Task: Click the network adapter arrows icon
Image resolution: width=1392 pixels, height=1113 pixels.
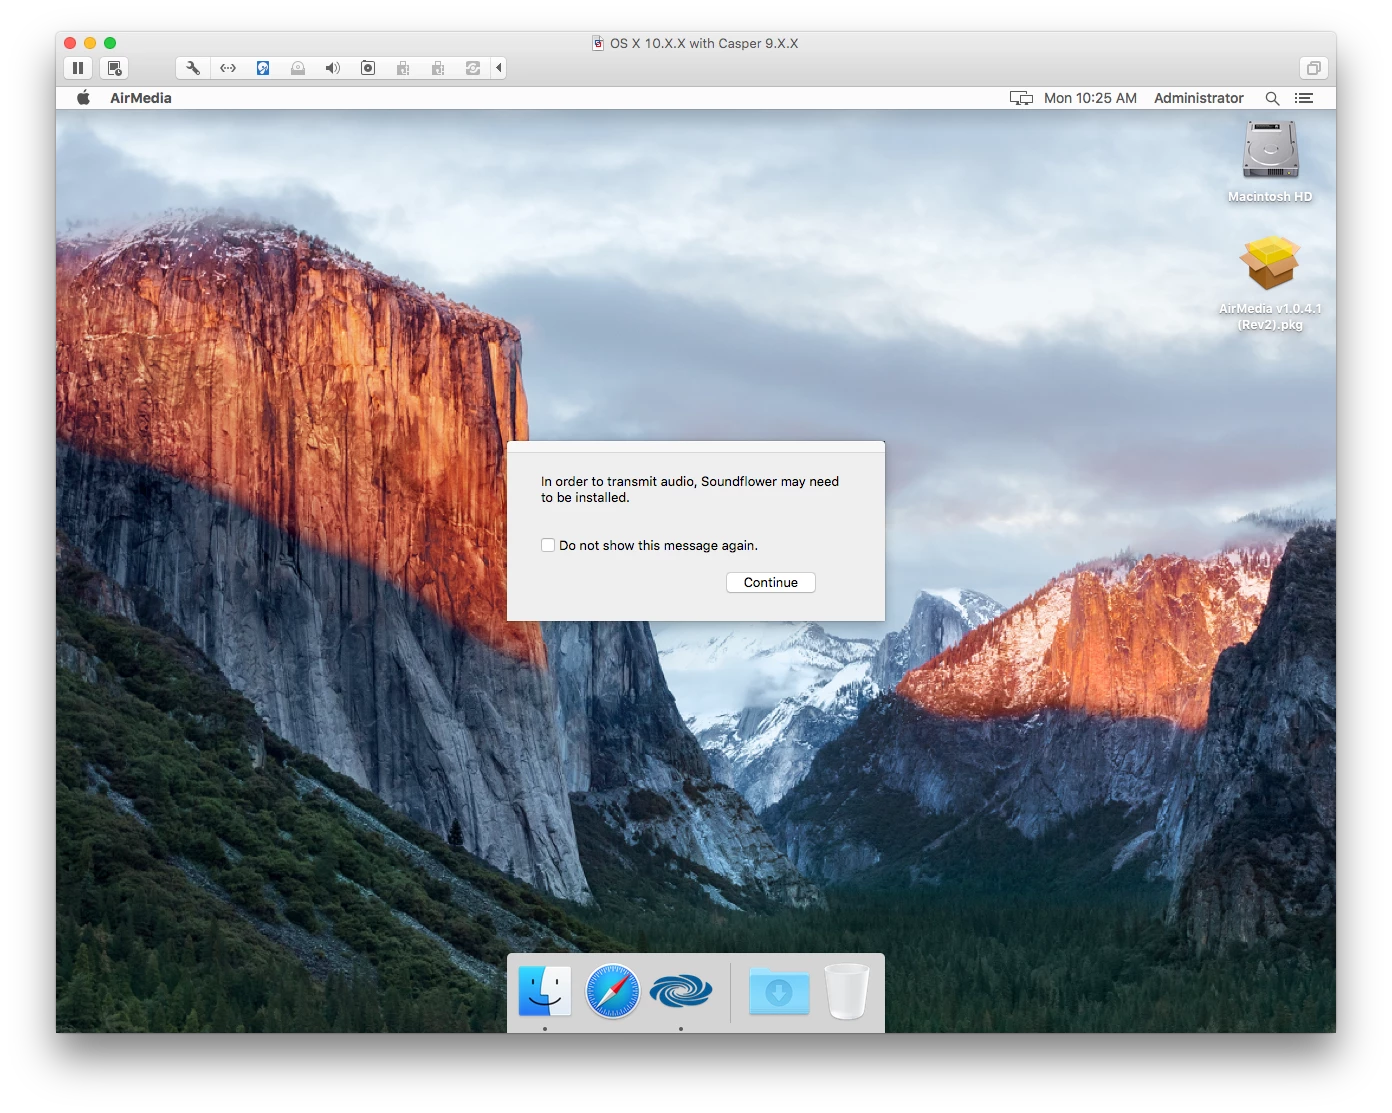Action: [x=228, y=68]
